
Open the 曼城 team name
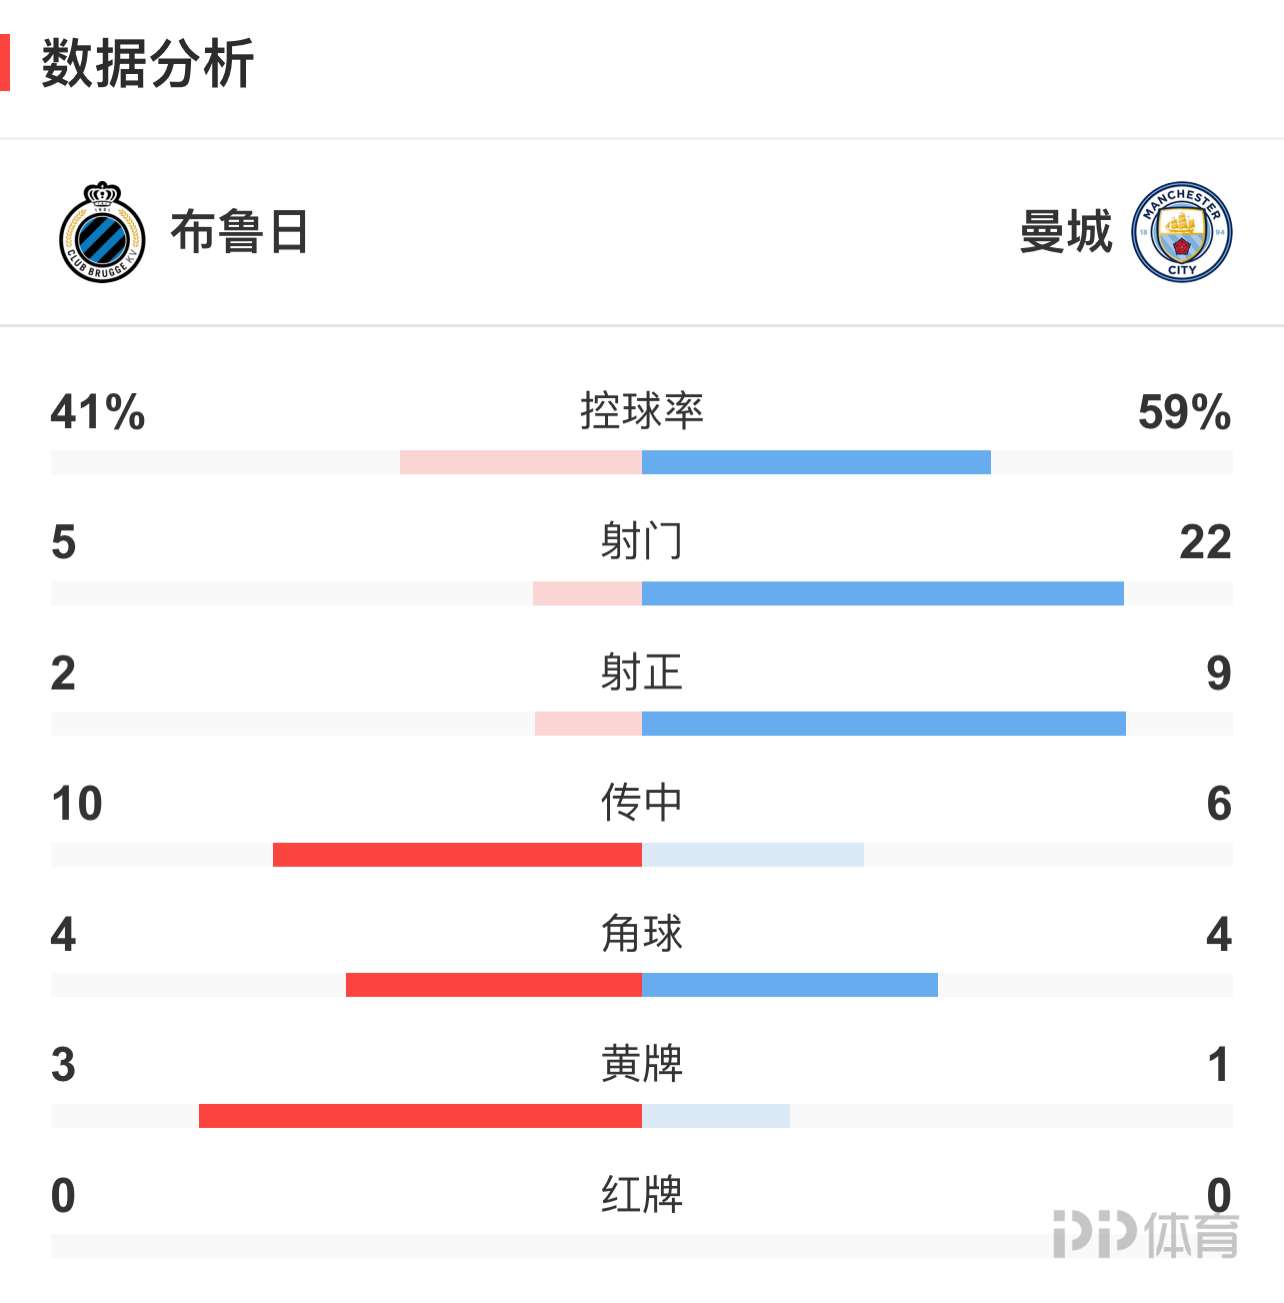(1066, 232)
